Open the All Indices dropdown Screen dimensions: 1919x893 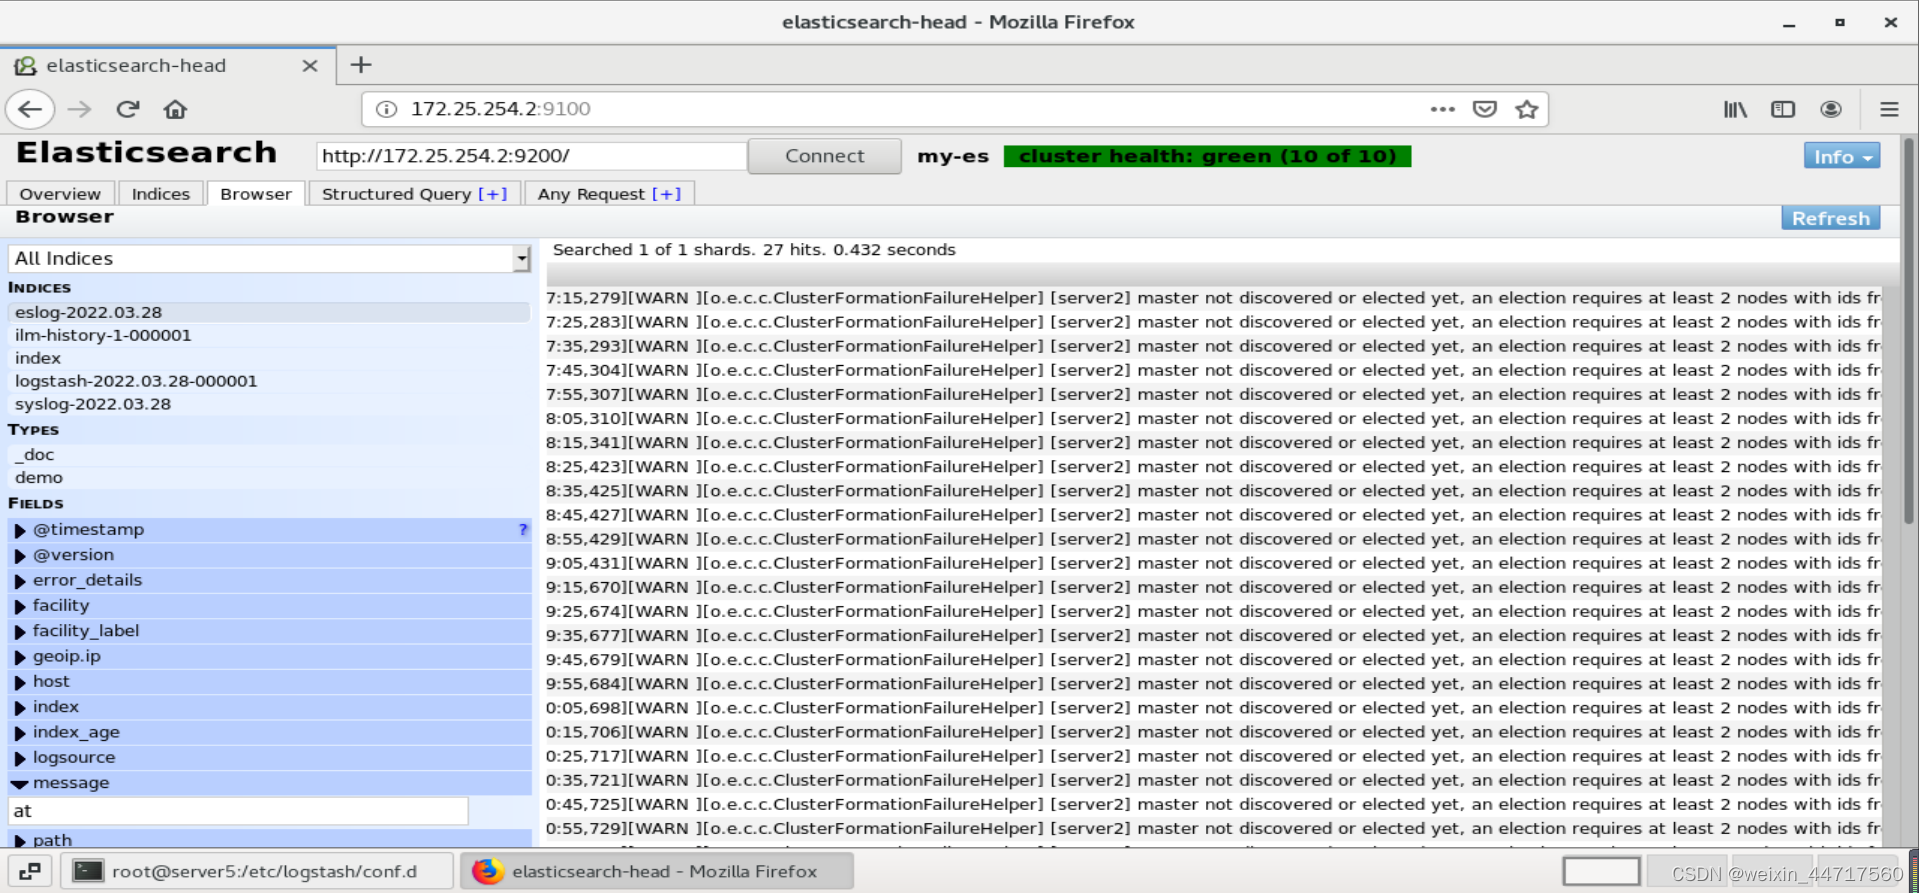[269, 258]
